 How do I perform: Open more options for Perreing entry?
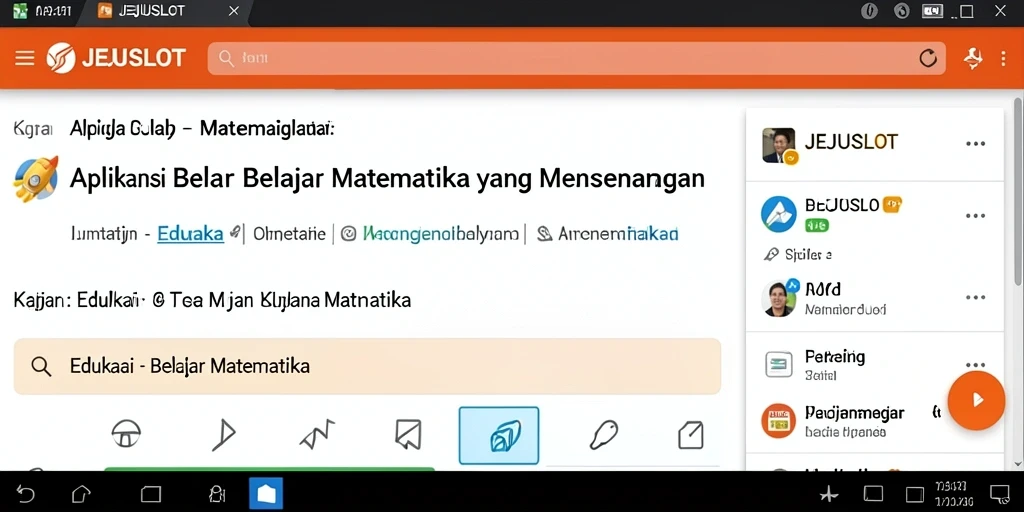pyautogui.click(x=975, y=365)
